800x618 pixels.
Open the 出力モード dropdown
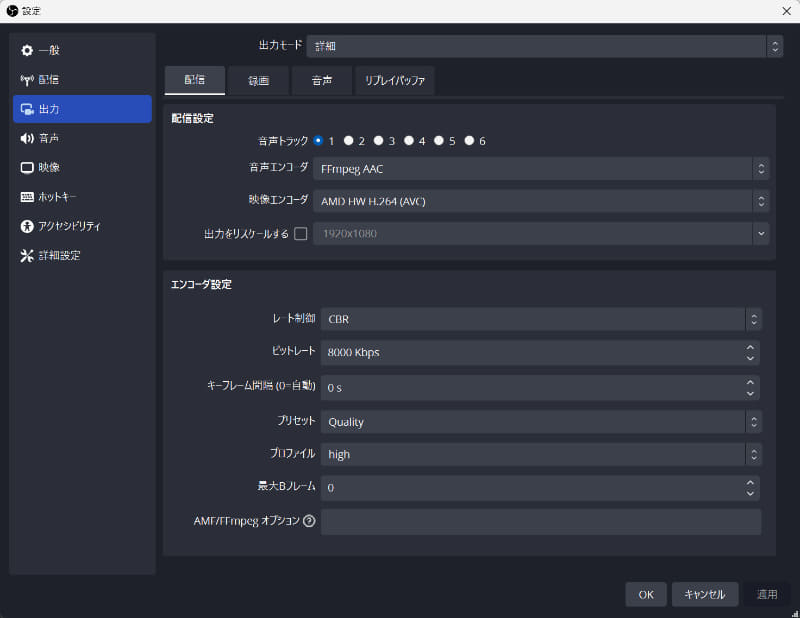click(540, 46)
